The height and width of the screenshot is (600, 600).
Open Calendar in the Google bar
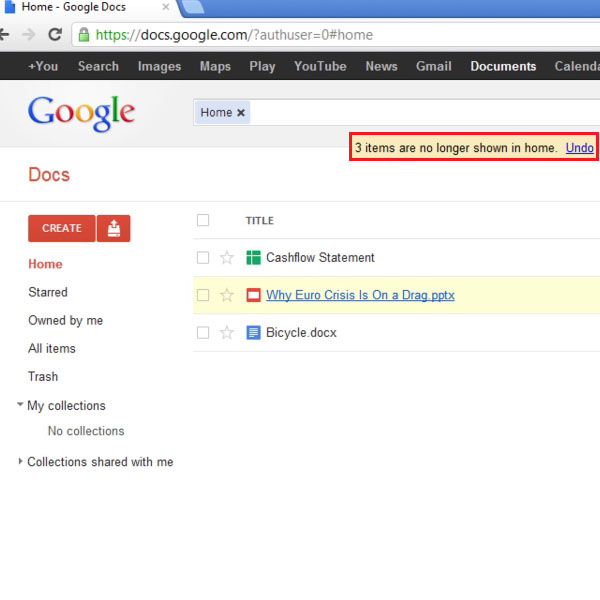click(577, 66)
